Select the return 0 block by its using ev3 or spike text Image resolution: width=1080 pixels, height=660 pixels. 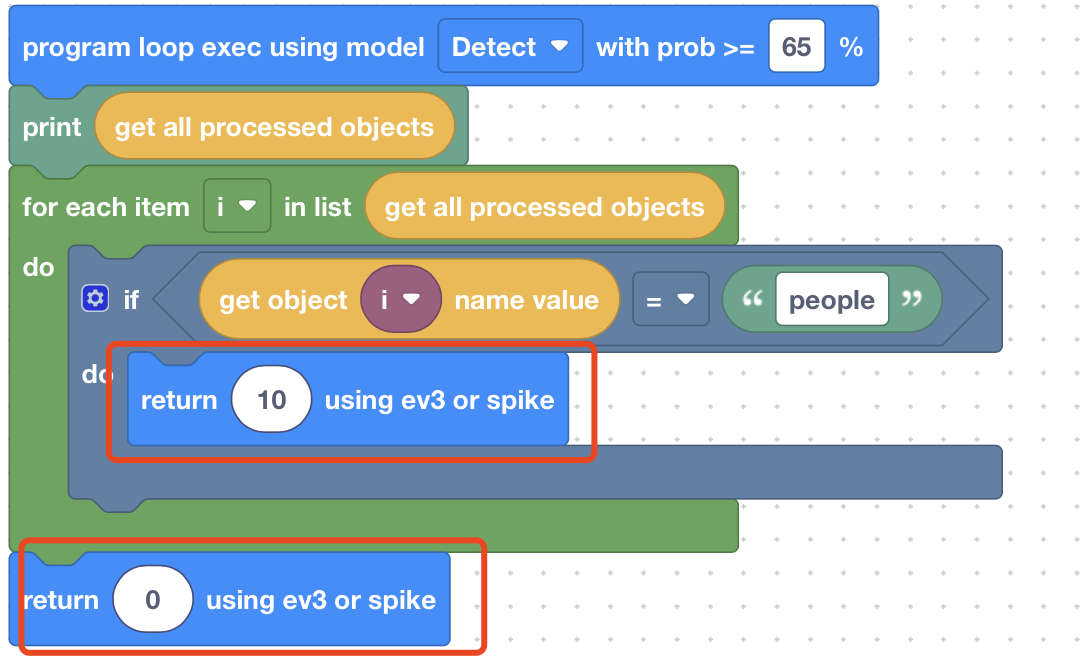click(x=320, y=600)
